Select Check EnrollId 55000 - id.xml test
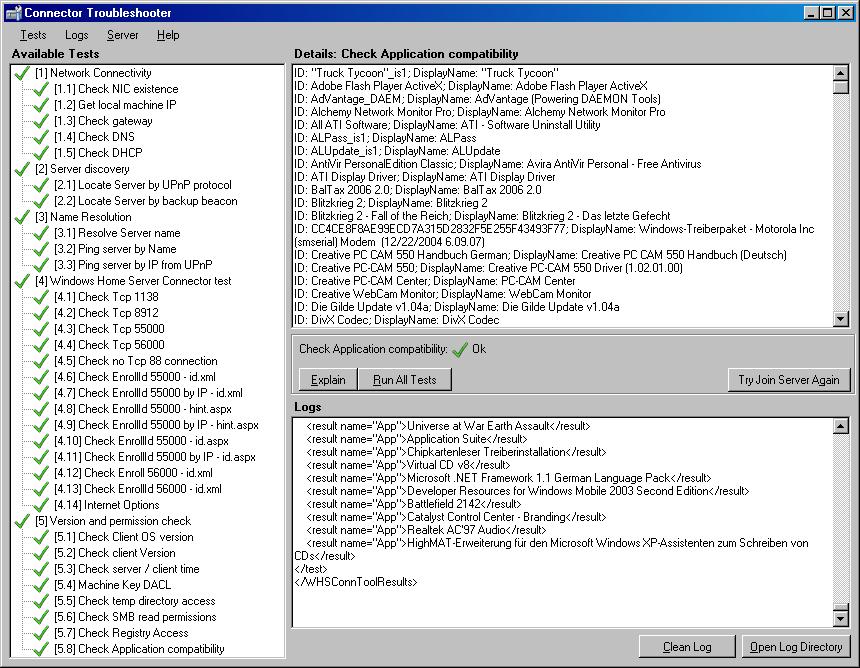The width and height of the screenshot is (860, 668). click(134, 377)
